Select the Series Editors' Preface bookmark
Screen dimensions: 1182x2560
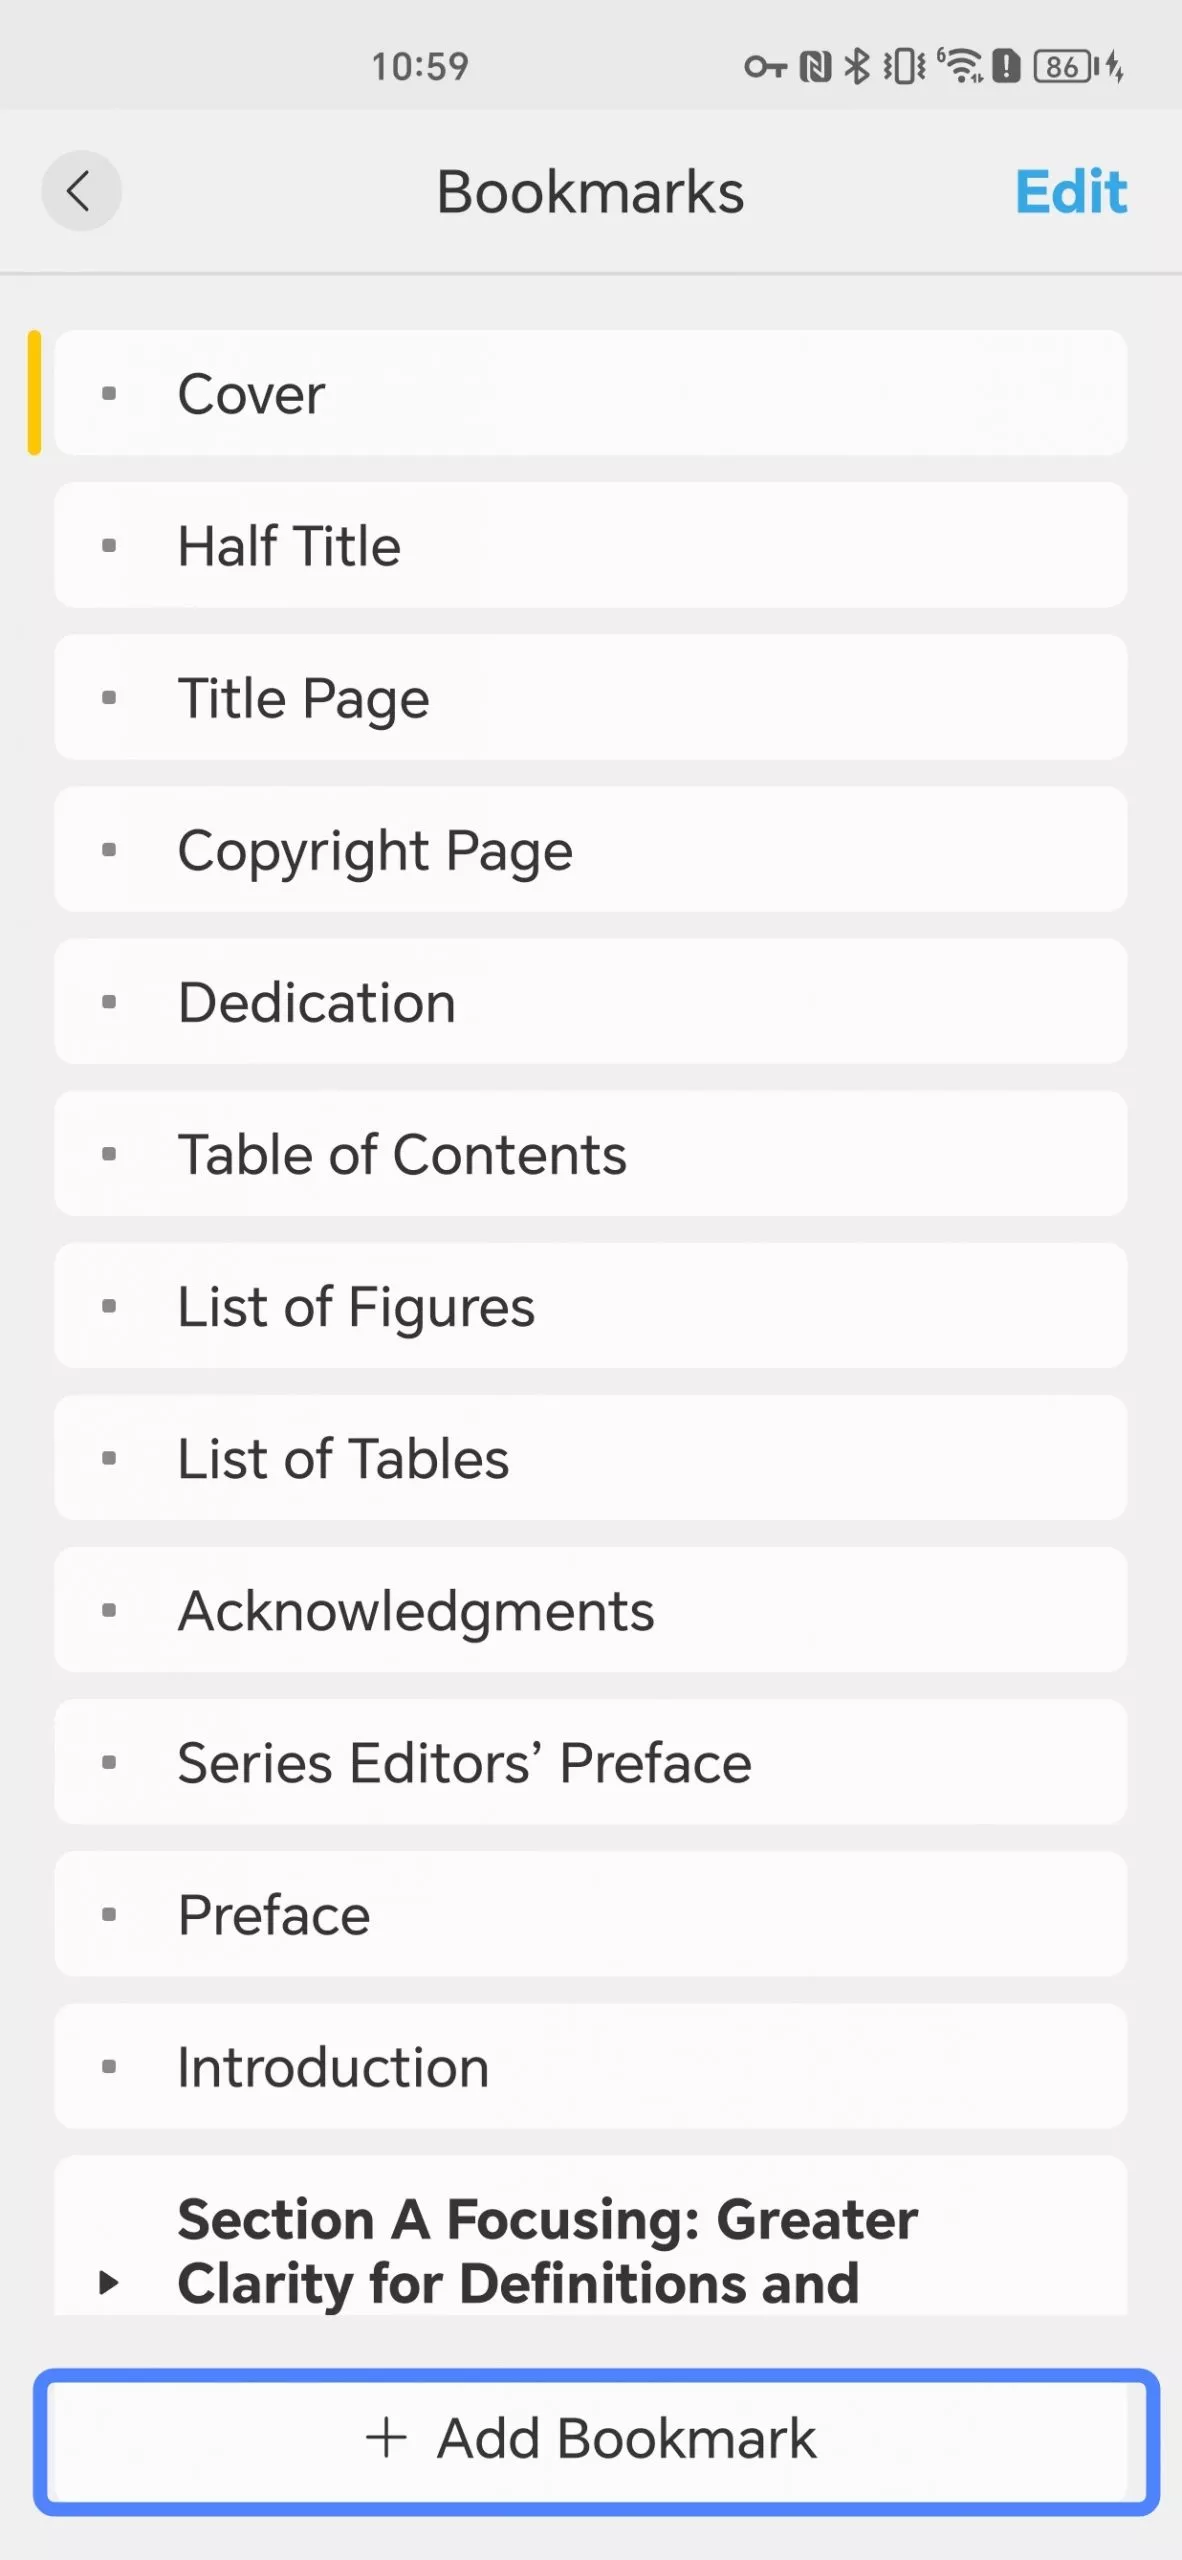click(x=591, y=1762)
